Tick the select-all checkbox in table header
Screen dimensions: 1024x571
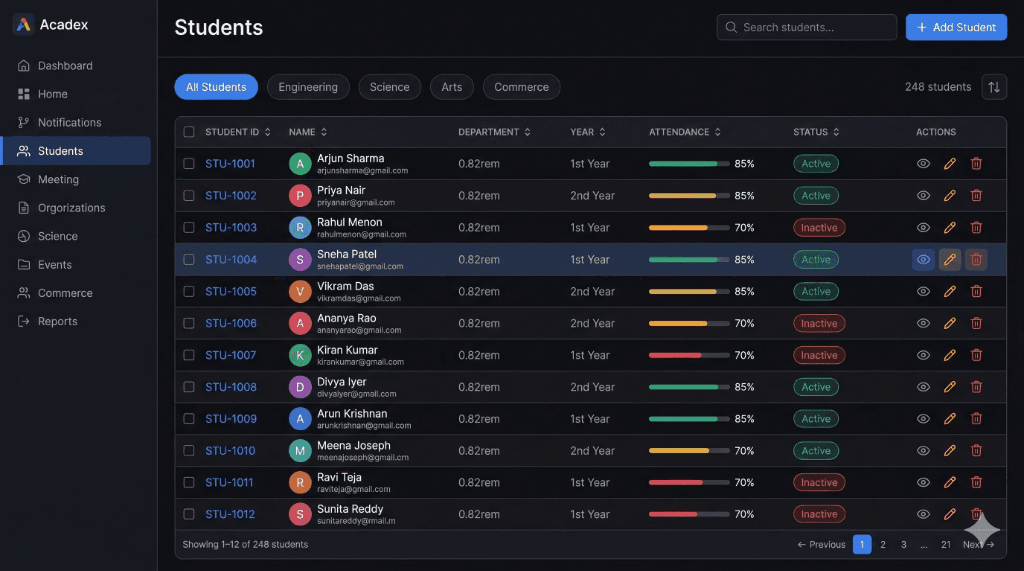[x=189, y=132]
